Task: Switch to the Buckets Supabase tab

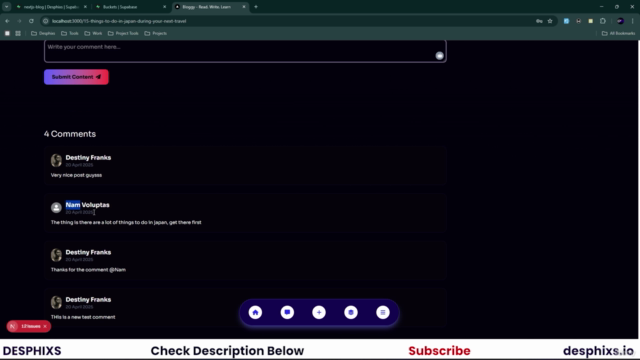Action: [130, 7]
